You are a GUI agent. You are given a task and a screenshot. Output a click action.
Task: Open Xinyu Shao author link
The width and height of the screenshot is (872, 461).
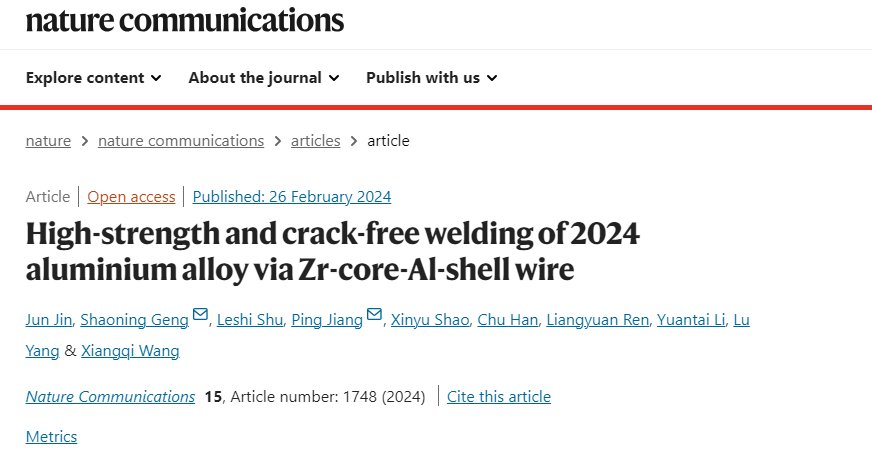tap(430, 320)
